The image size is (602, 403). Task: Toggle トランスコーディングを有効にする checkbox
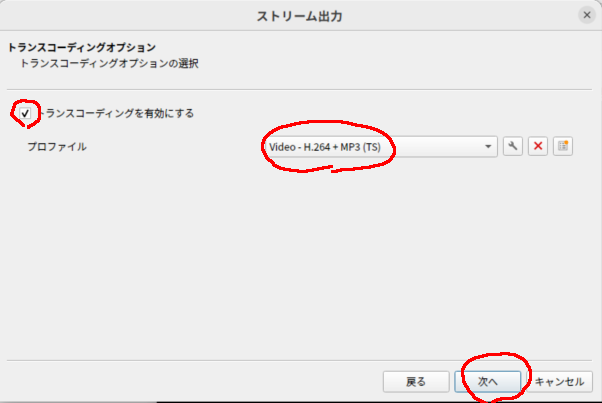[25, 113]
